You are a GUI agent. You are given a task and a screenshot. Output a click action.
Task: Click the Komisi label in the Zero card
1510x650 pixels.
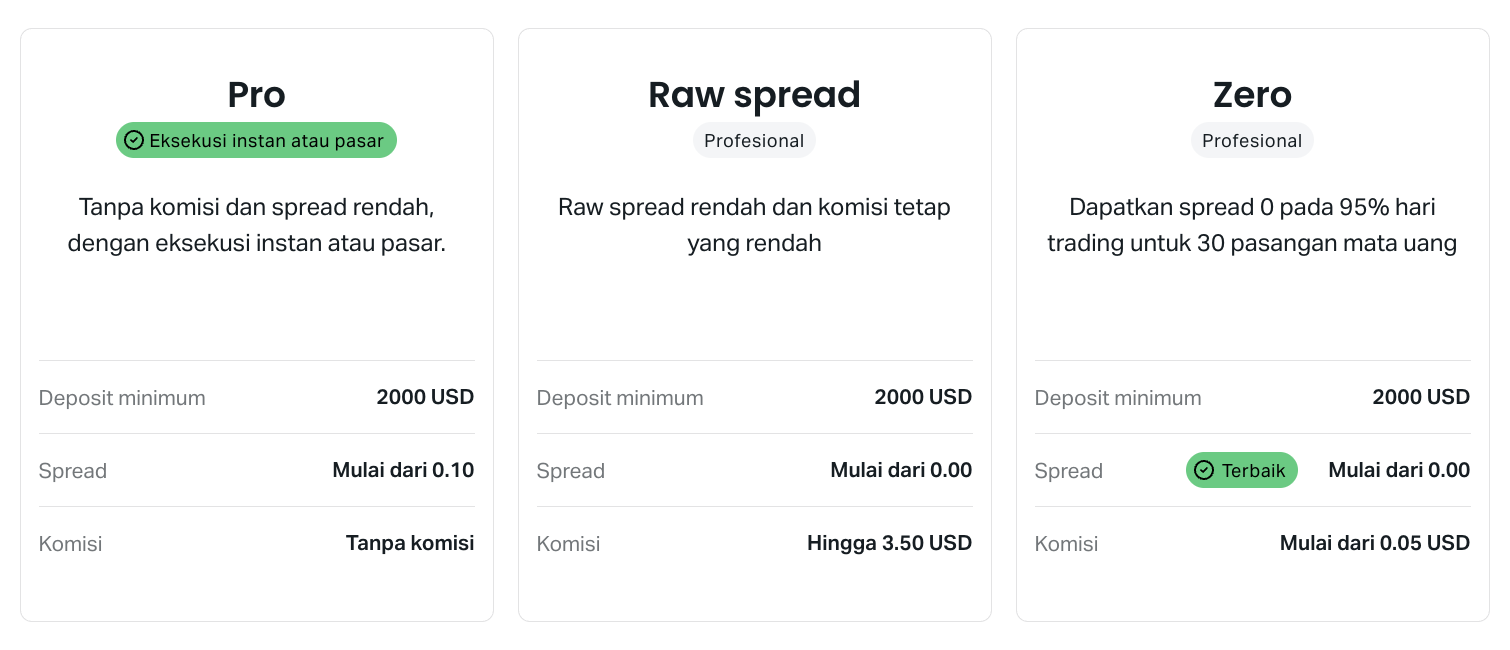click(1066, 544)
